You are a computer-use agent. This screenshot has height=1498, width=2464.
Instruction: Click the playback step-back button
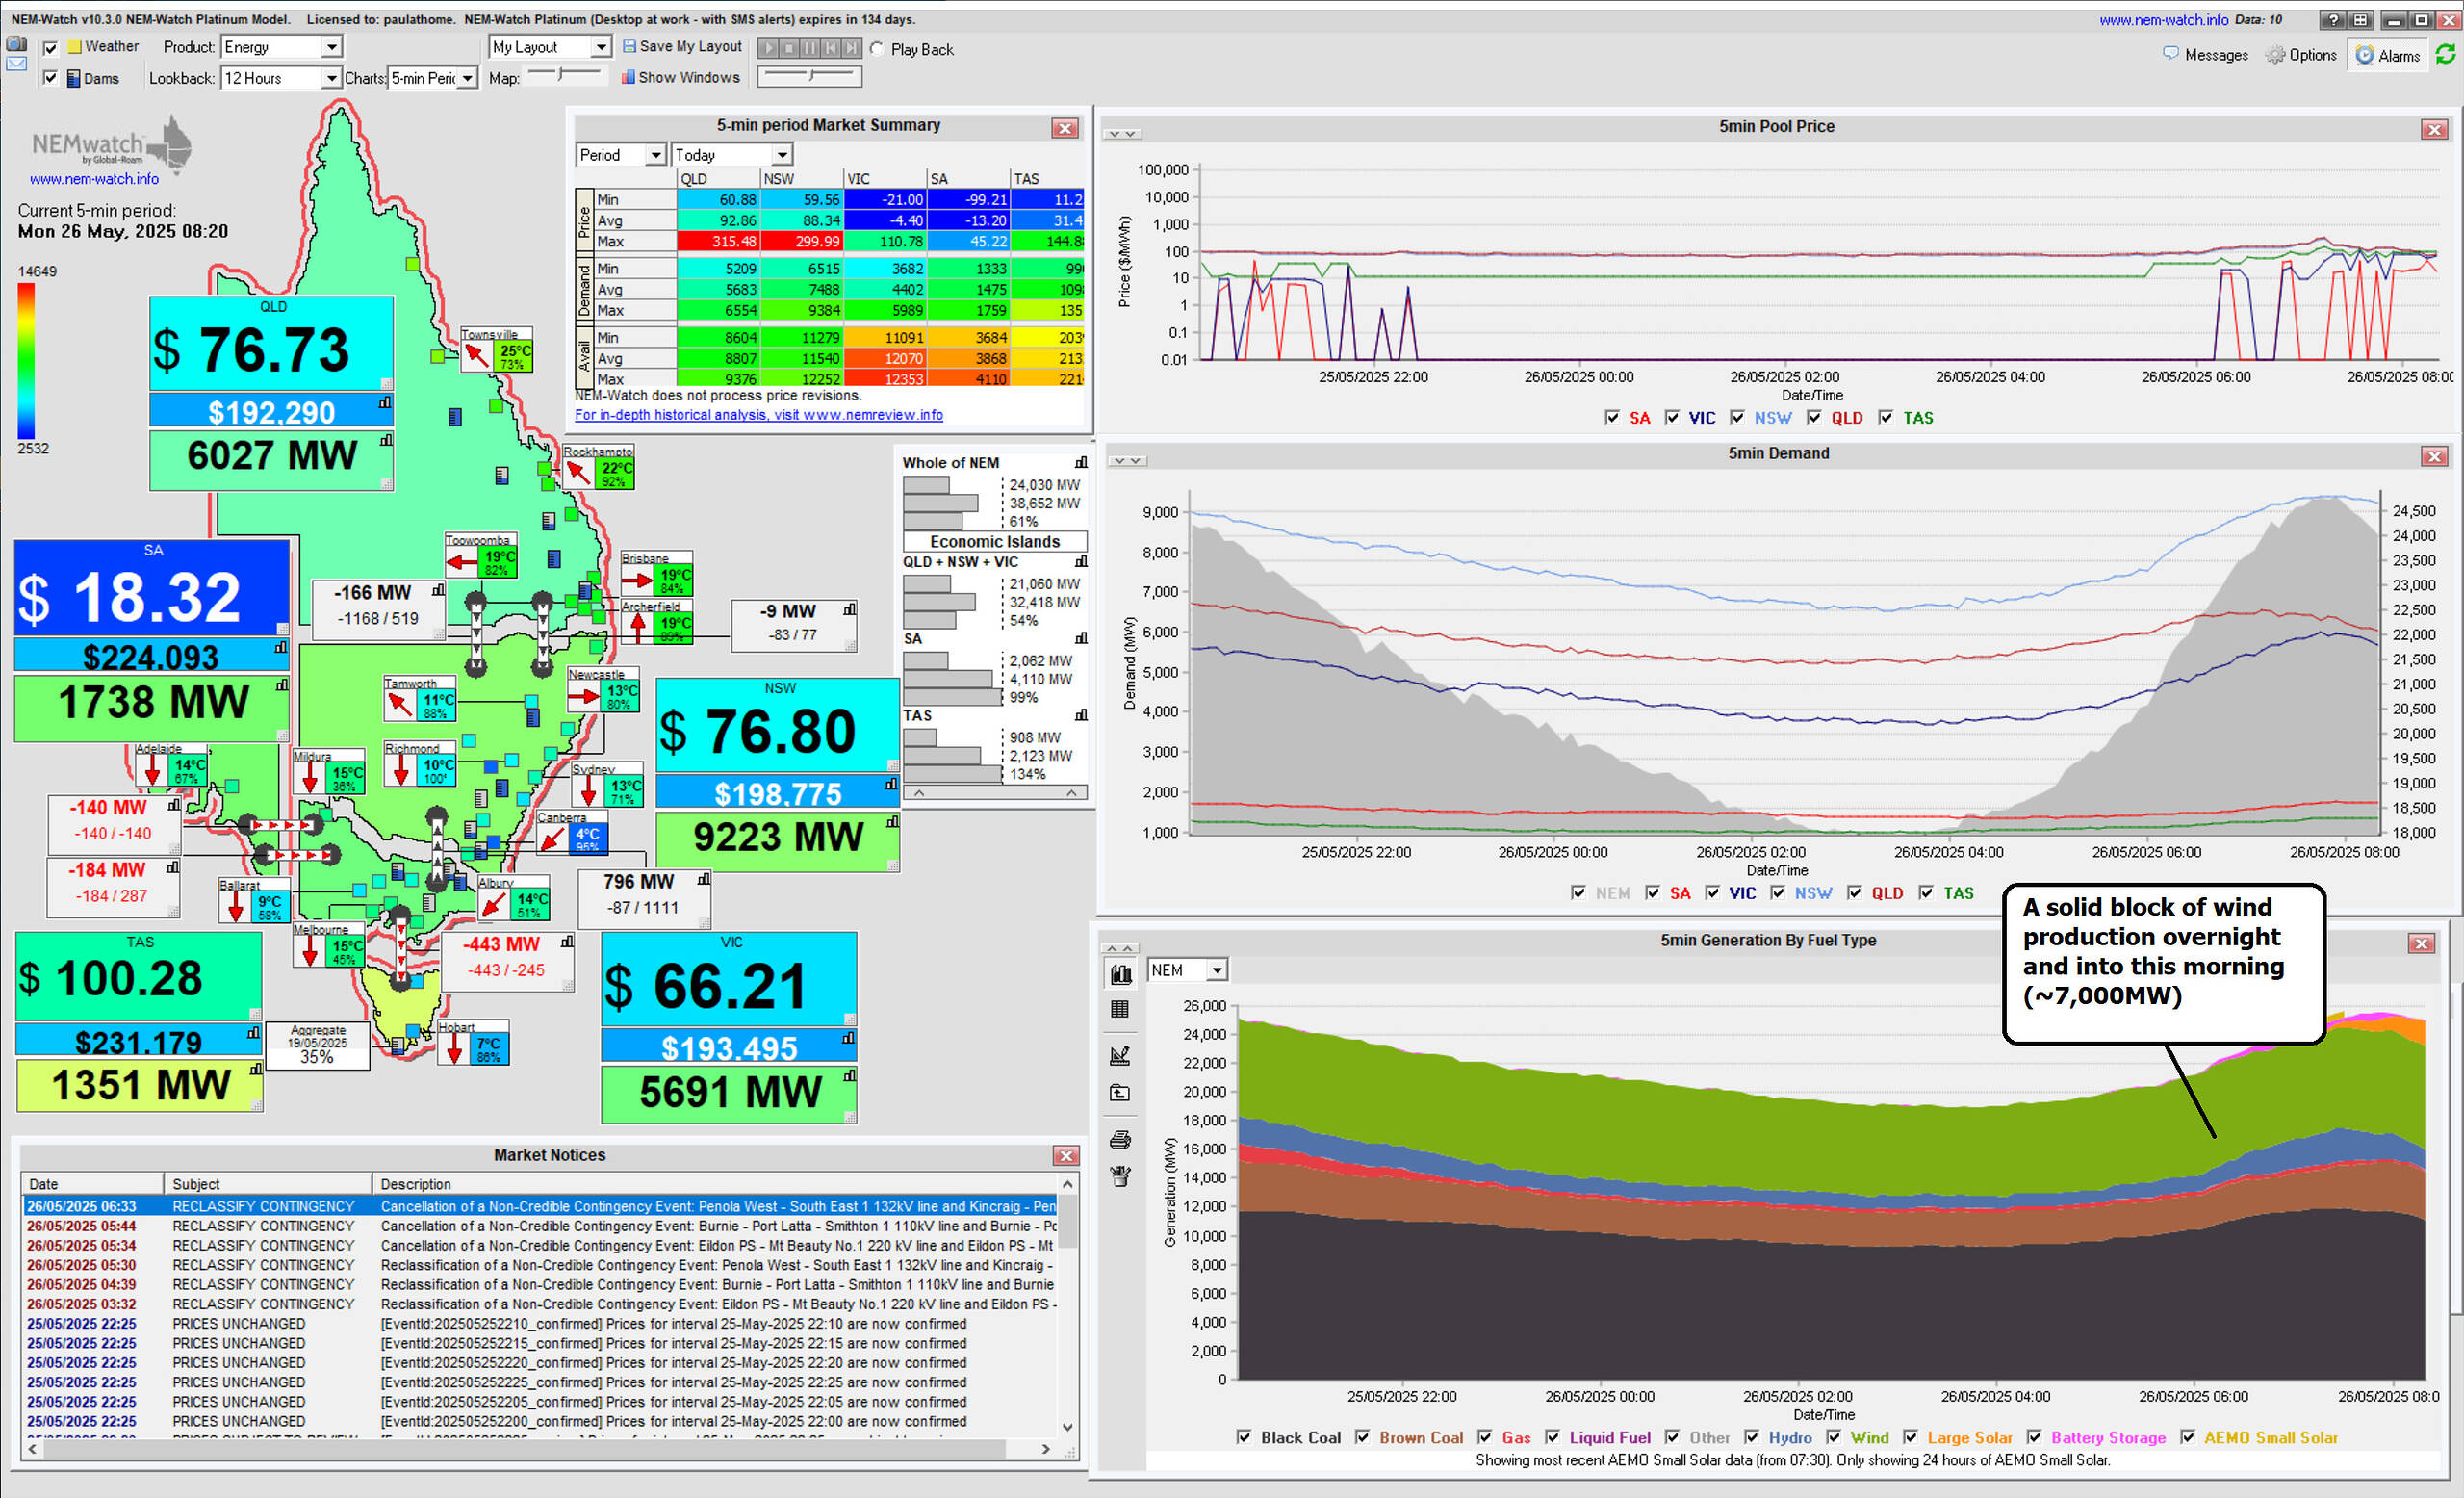tap(830, 48)
